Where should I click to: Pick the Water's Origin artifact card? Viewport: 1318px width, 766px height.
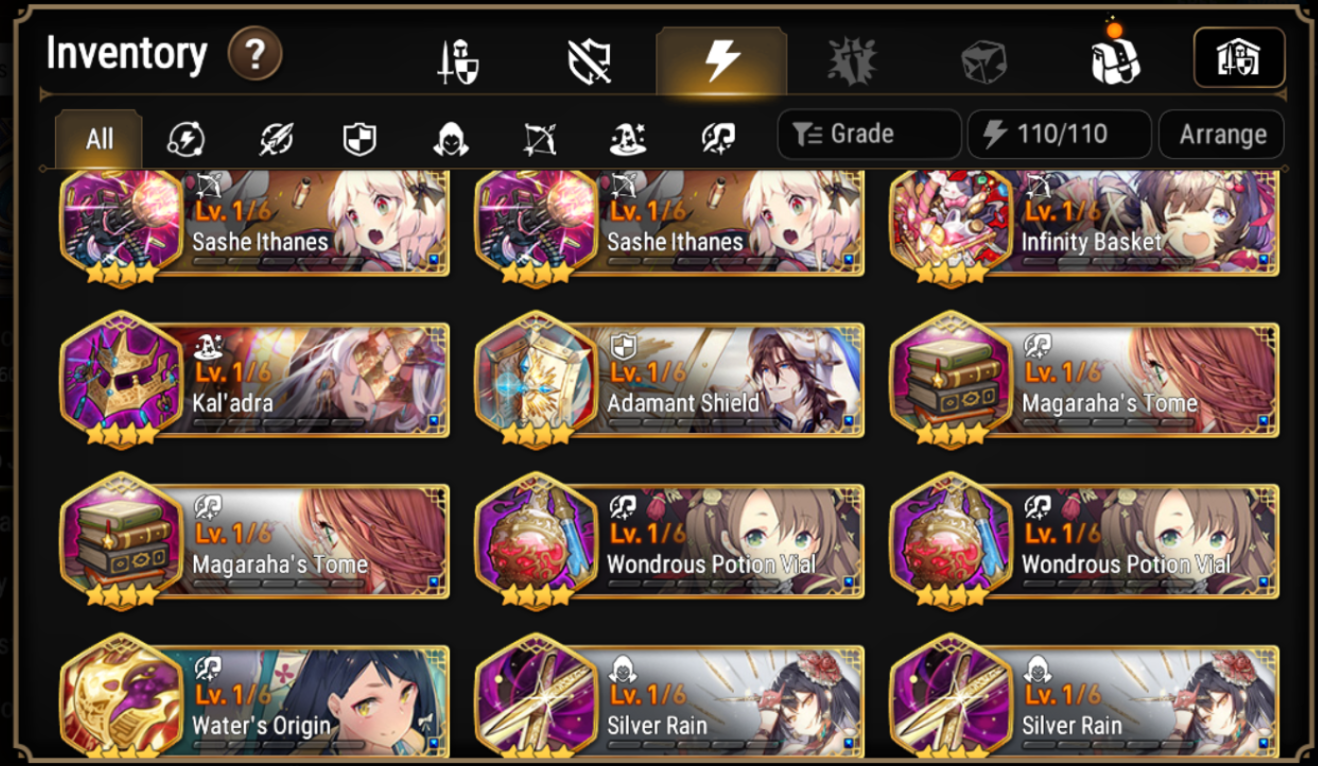[x=254, y=698]
